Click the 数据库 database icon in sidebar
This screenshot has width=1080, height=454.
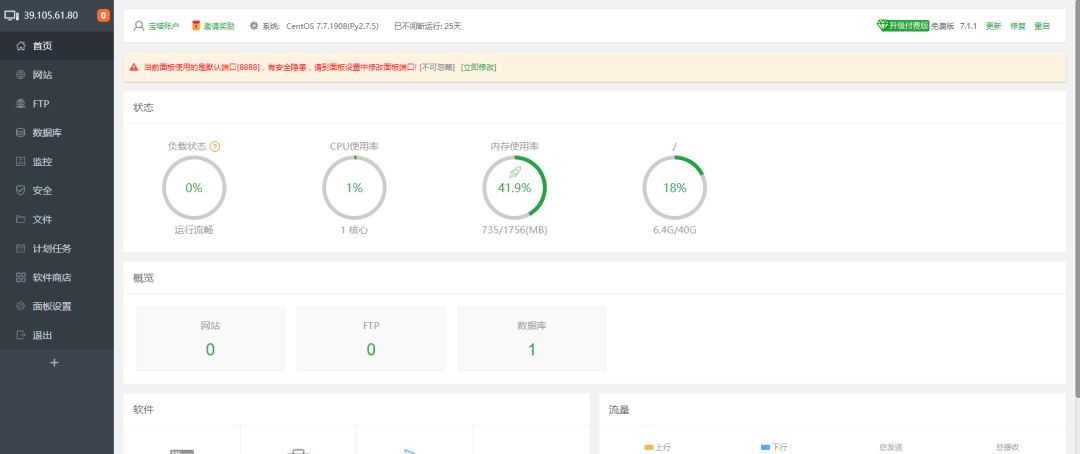pyautogui.click(x=21, y=133)
